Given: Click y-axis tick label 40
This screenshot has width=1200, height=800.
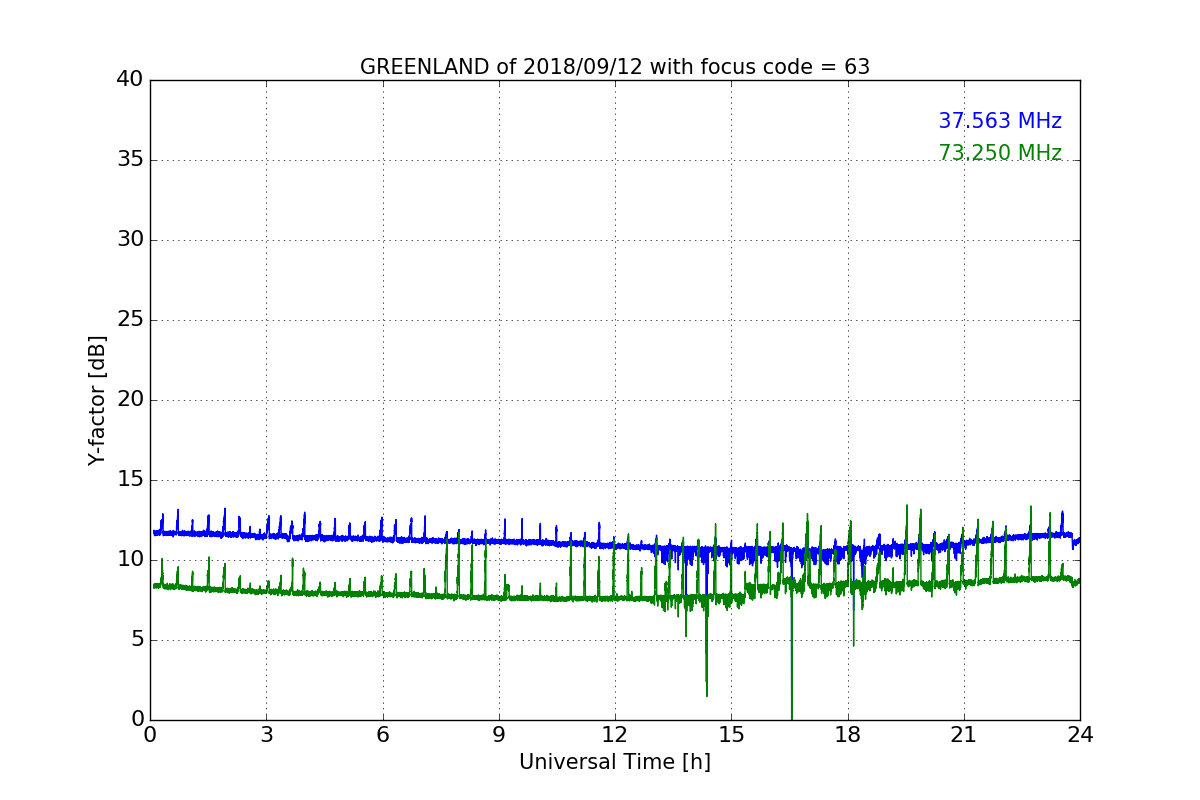Looking at the screenshot, I should [129, 80].
